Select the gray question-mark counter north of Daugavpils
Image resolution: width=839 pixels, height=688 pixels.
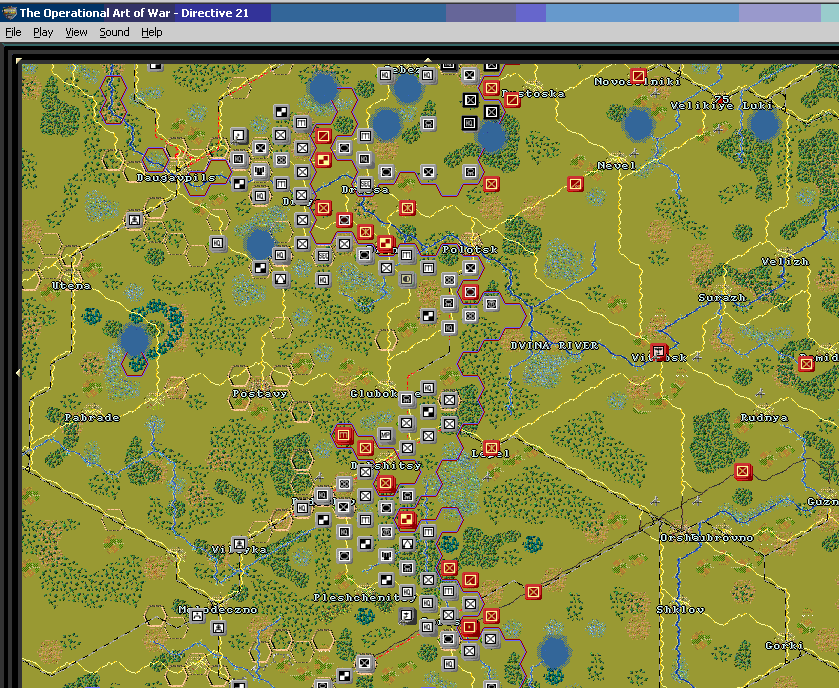pos(239,135)
